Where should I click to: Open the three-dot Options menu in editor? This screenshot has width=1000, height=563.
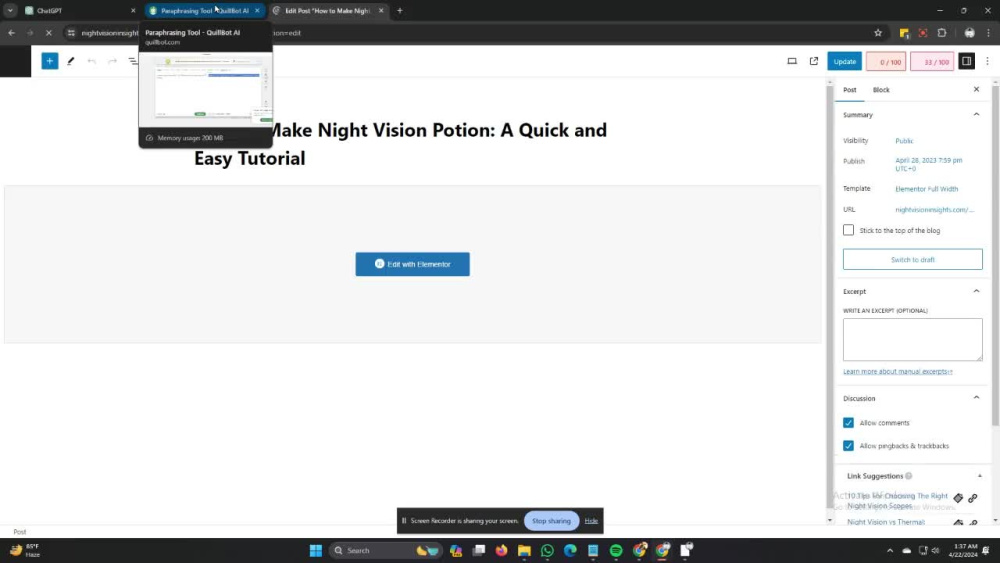pyautogui.click(x=987, y=61)
